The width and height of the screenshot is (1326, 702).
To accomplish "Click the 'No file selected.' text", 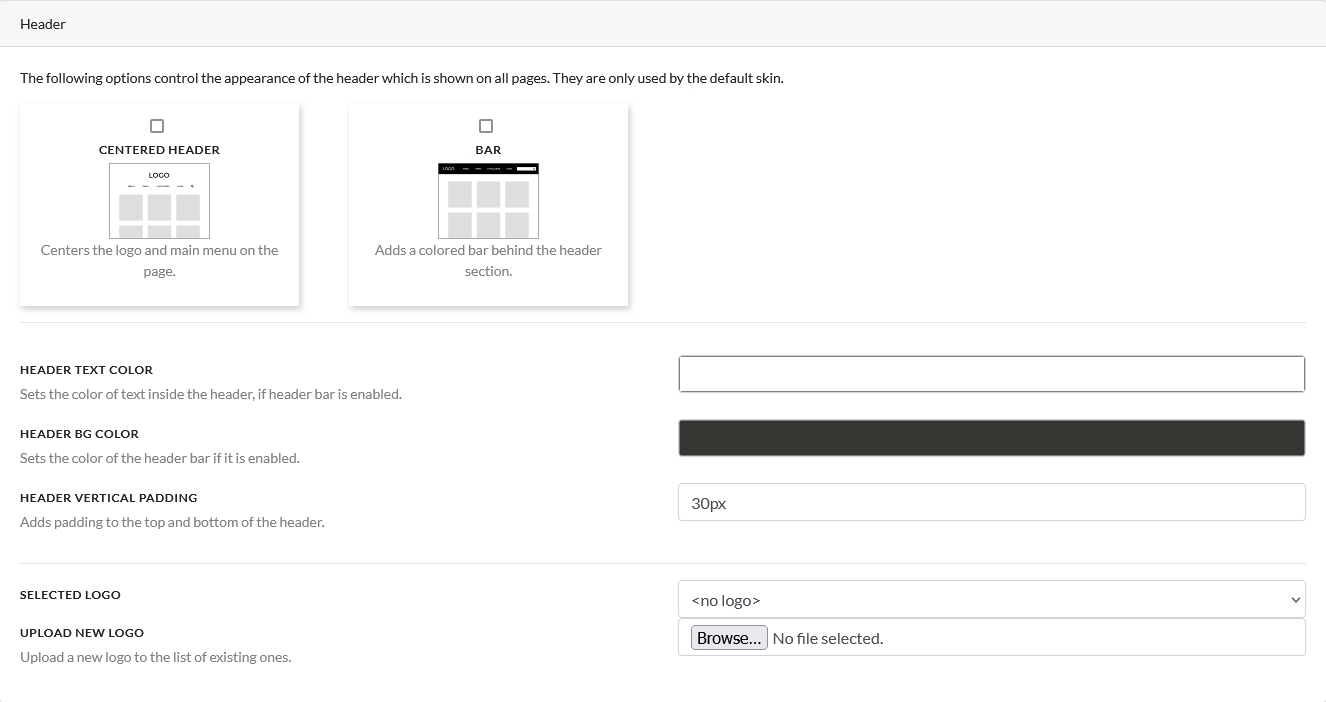I will click(x=827, y=638).
